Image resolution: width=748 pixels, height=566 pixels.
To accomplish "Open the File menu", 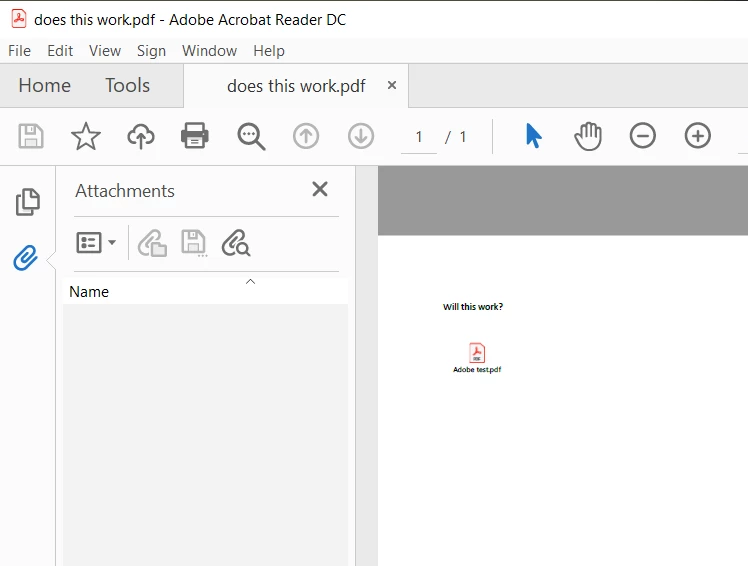I will tap(20, 51).
